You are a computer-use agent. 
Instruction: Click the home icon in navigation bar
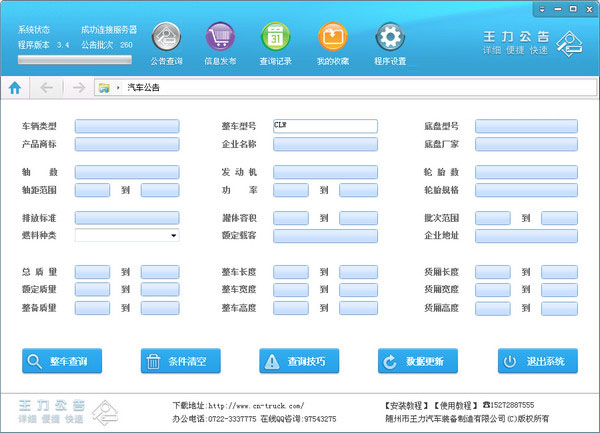click(15, 88)
